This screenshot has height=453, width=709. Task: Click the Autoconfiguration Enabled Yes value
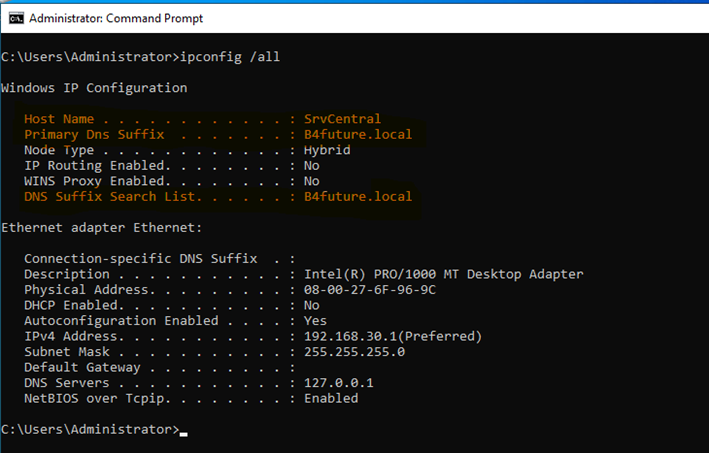point(315,321)
